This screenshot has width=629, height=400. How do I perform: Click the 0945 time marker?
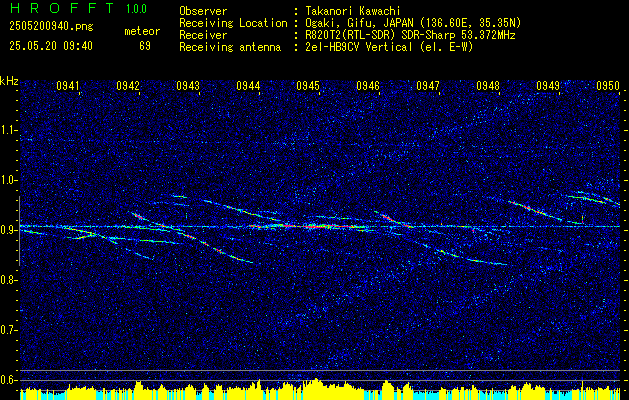pyautogui.click(x=308, y=85)
